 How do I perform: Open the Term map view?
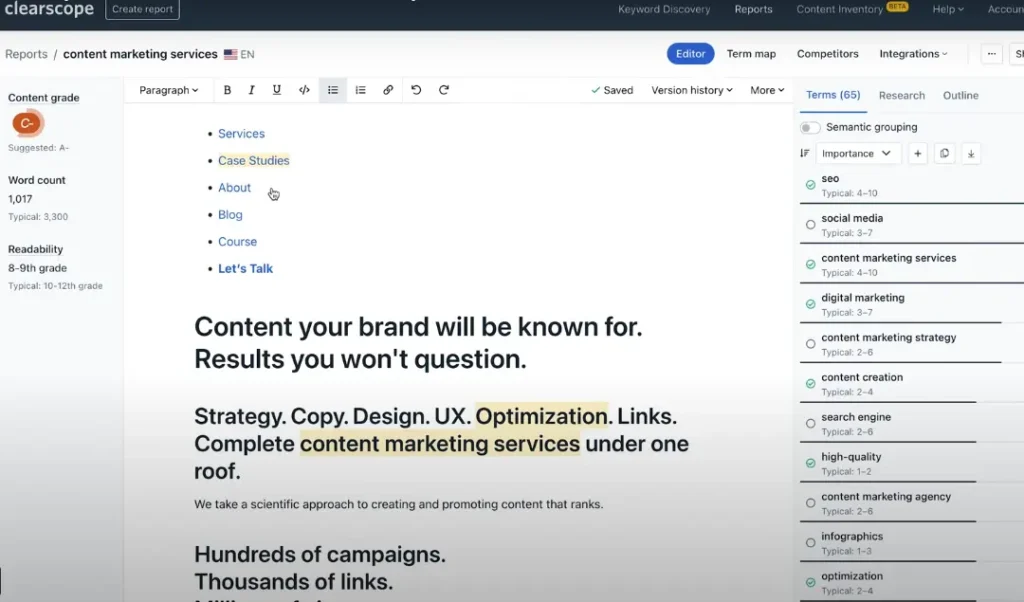point(751,54)
